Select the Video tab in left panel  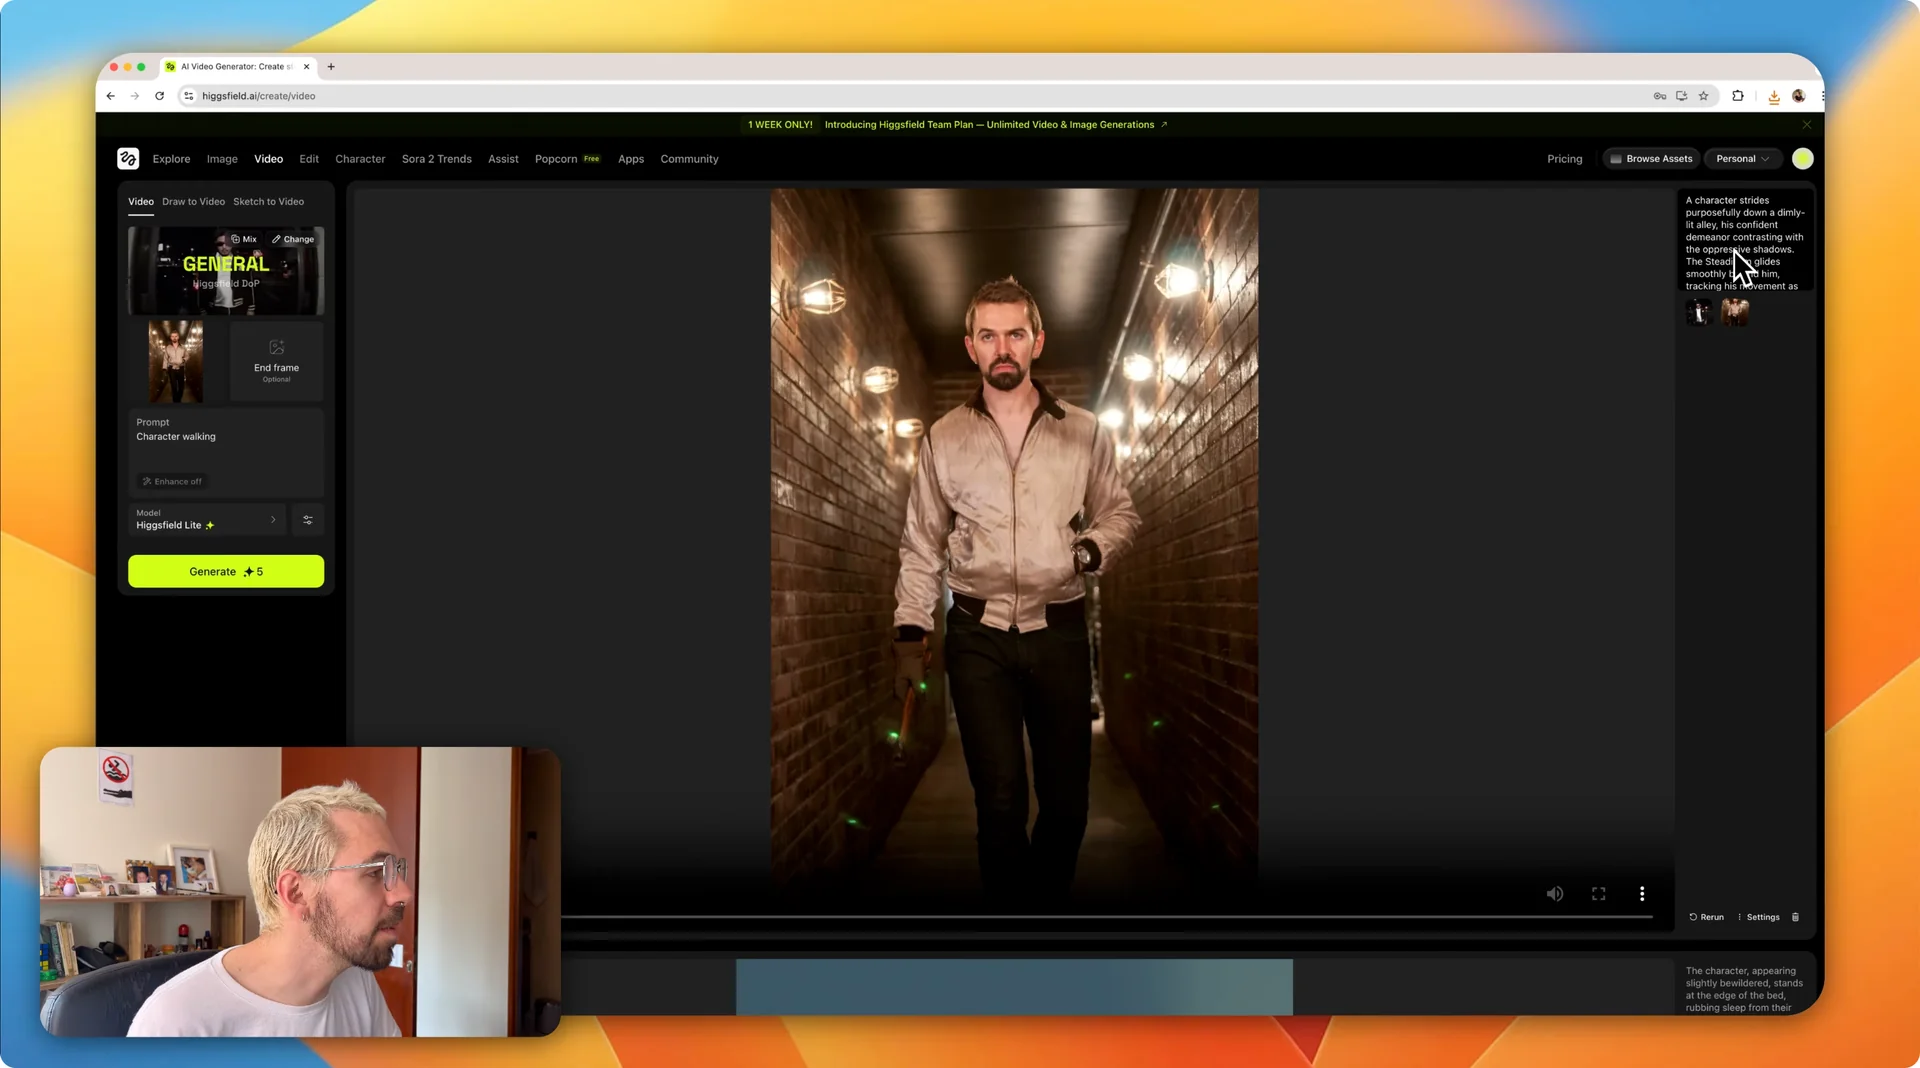141,202
